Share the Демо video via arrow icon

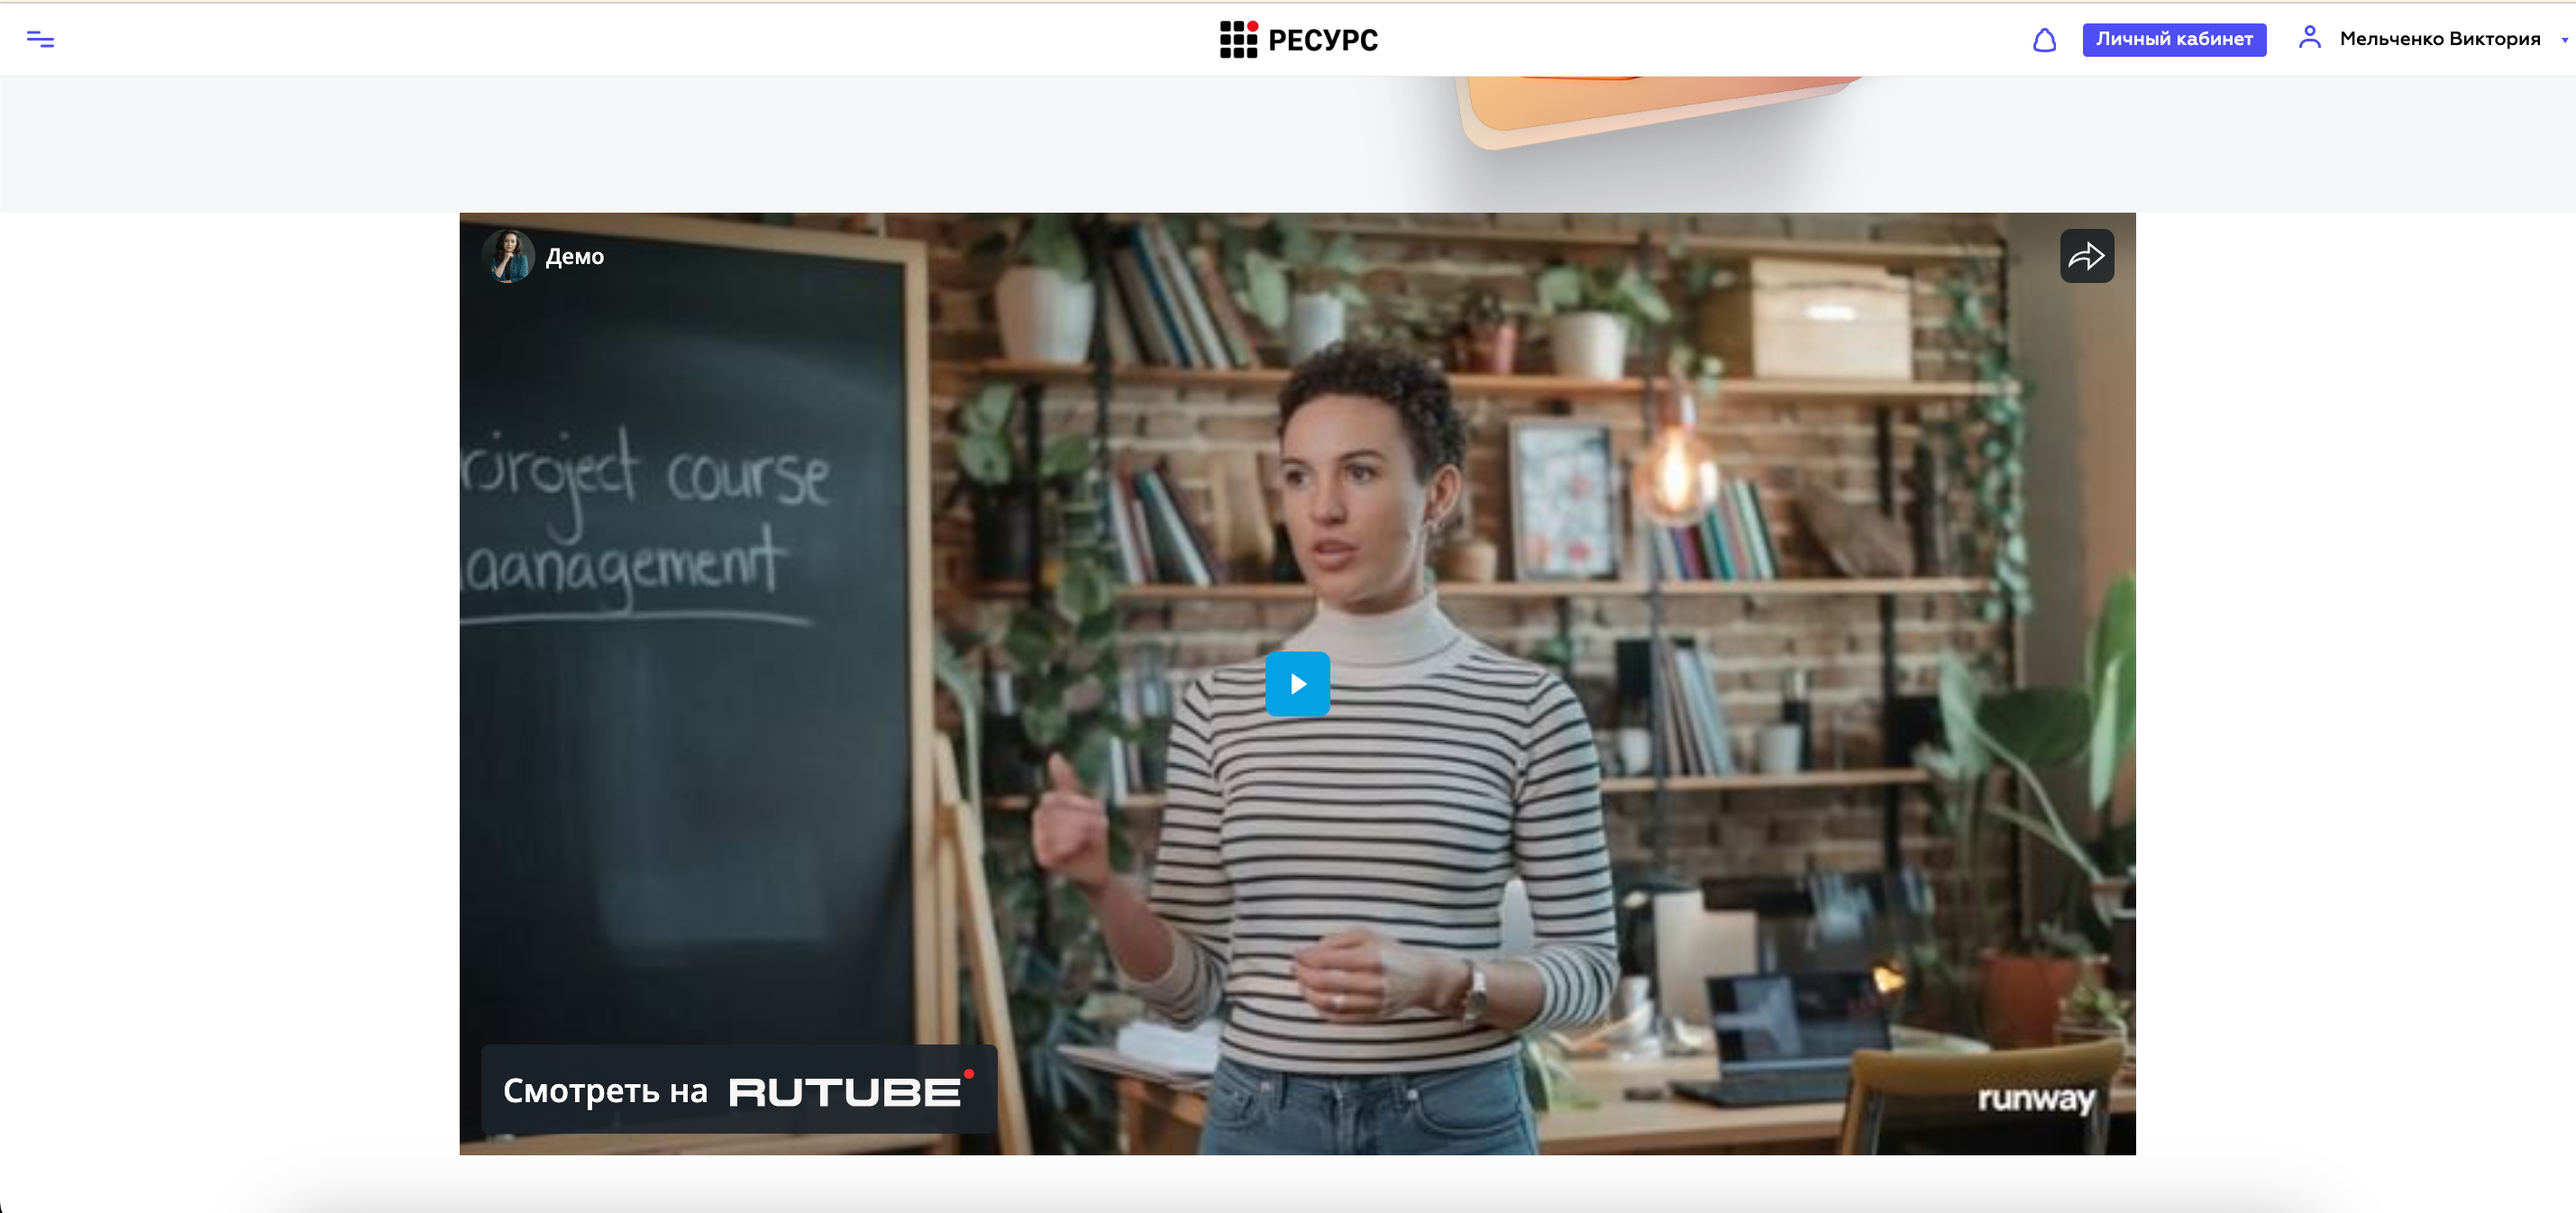tap(2086, 256)
